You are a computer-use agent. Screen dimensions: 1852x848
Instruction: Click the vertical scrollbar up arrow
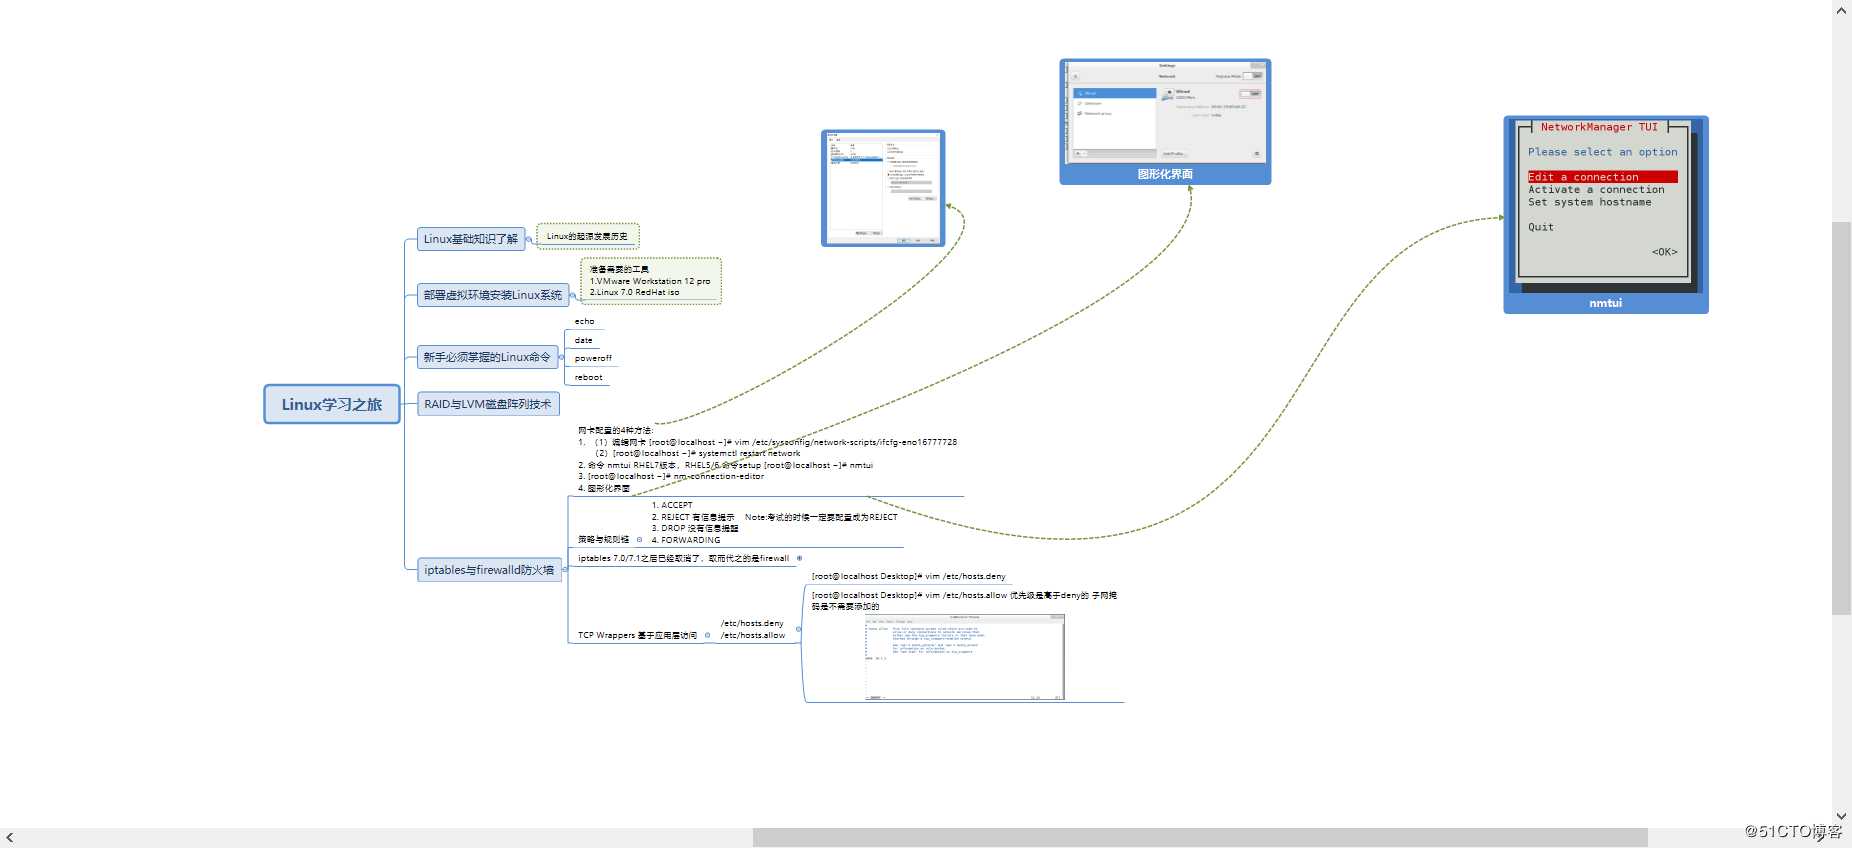click(x=1842, y=10)
